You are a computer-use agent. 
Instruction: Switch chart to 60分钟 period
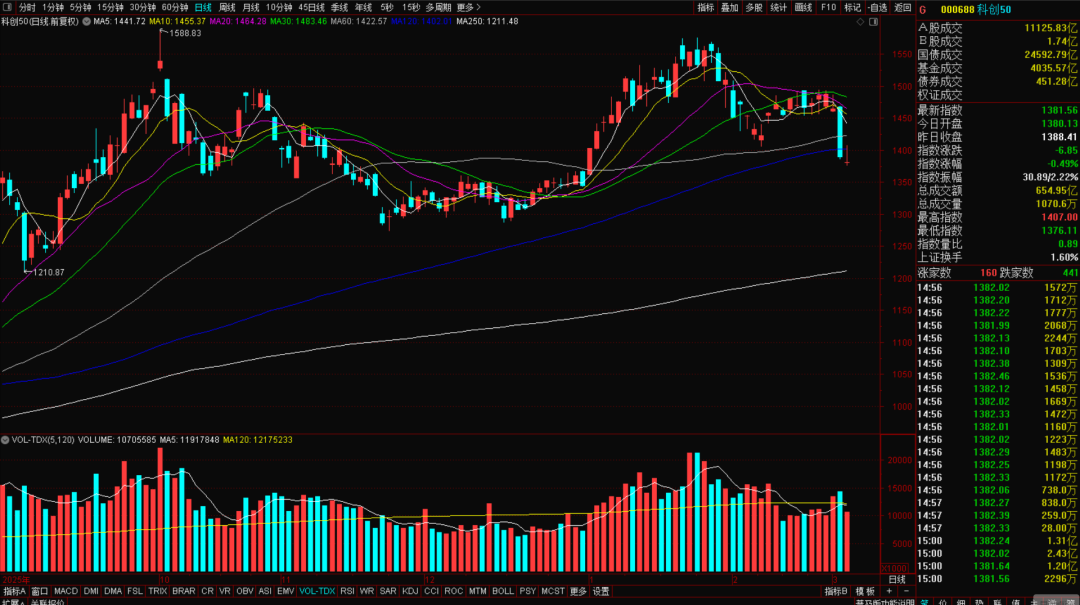pyautogui.click(x=176, y=7)
